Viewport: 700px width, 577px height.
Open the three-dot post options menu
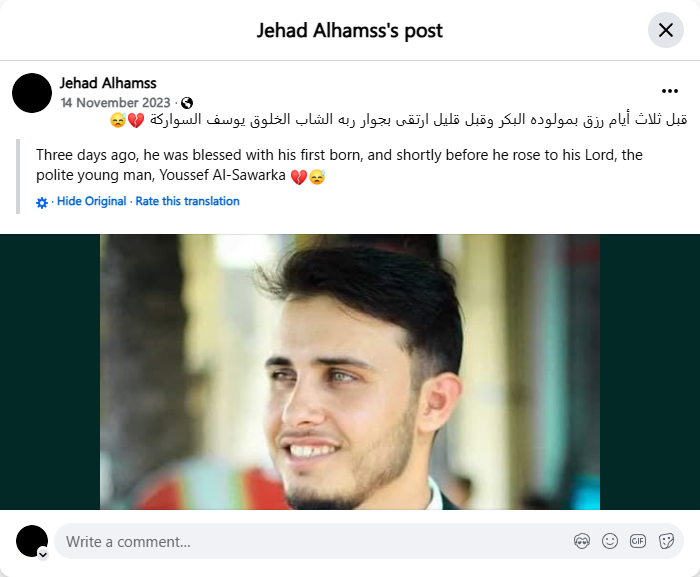(670, 91)
